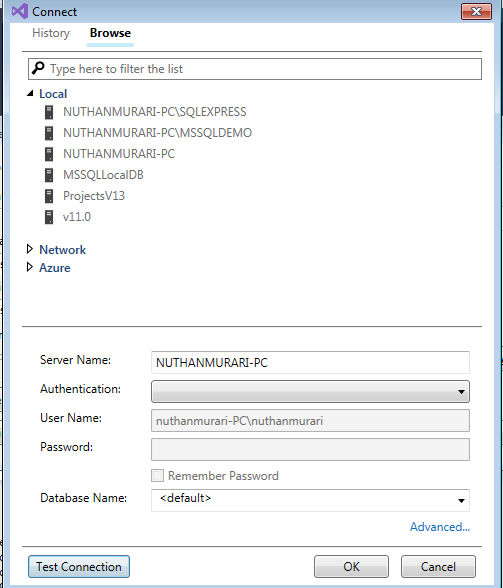Click the Cancel button
This screenshot has width=503, height=588.
coord(438,567)
